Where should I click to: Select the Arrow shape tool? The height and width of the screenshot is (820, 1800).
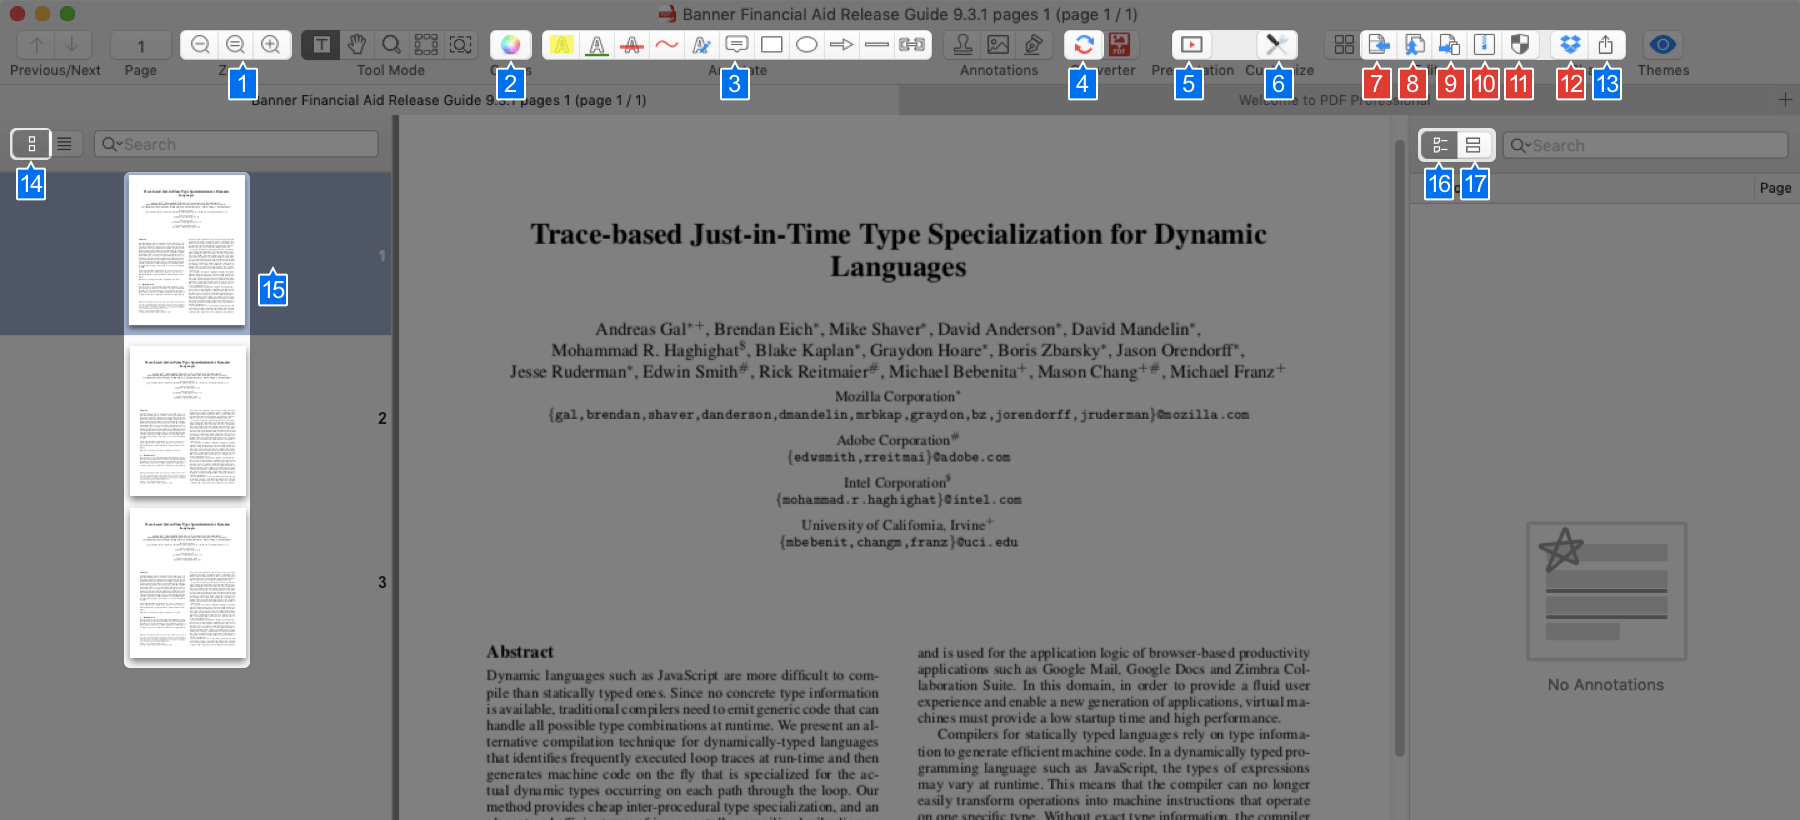coord(842,45)
